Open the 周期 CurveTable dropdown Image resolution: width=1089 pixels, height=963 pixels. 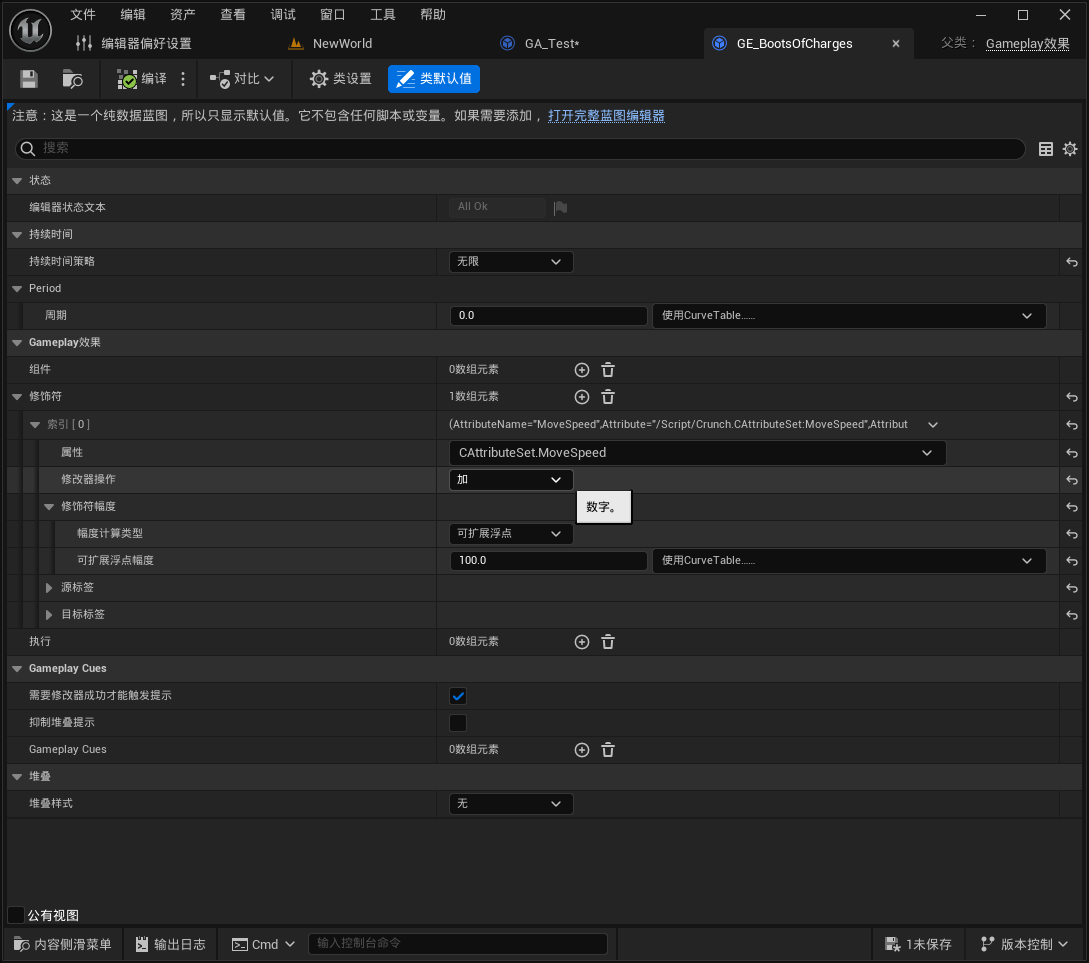pos(849,316)
